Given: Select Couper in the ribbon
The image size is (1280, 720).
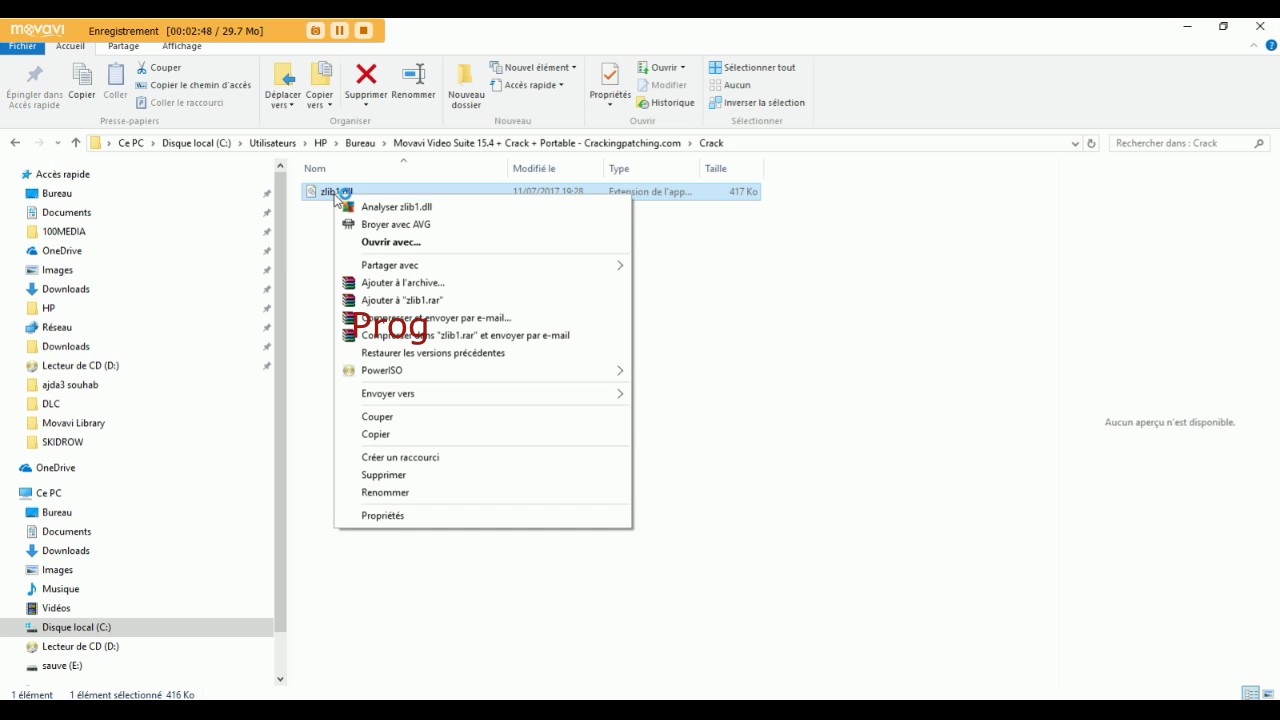Looking at the screenshot, I should point(158,67).
